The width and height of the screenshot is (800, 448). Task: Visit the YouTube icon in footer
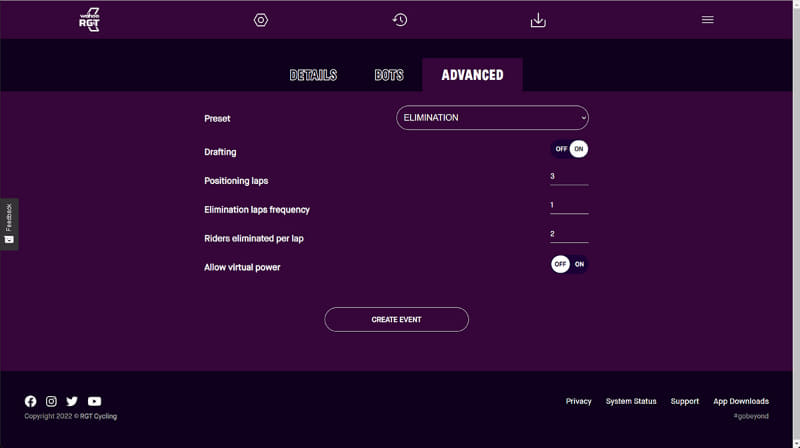[94, 401]
